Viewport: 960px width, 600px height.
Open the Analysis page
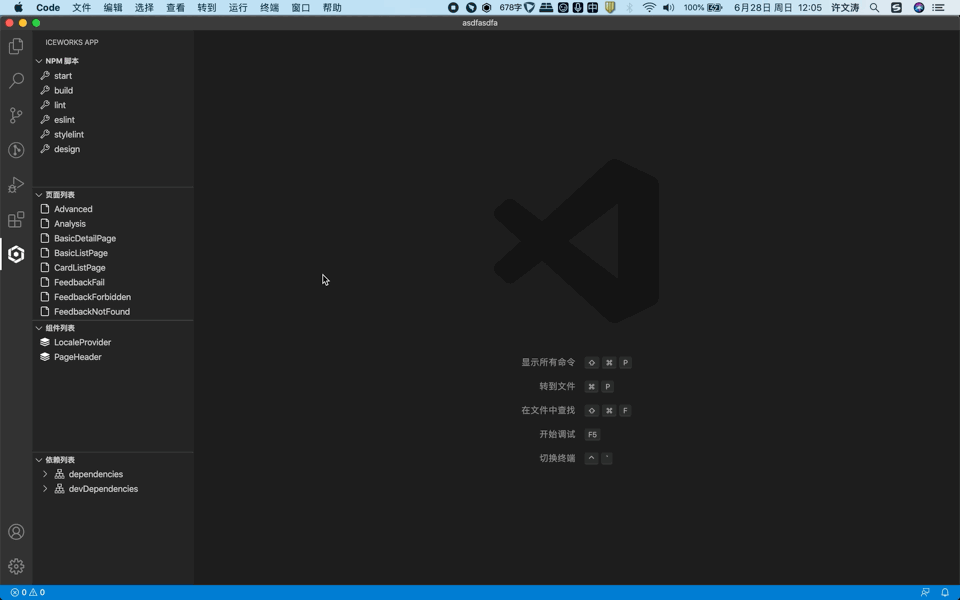point(113,224)
